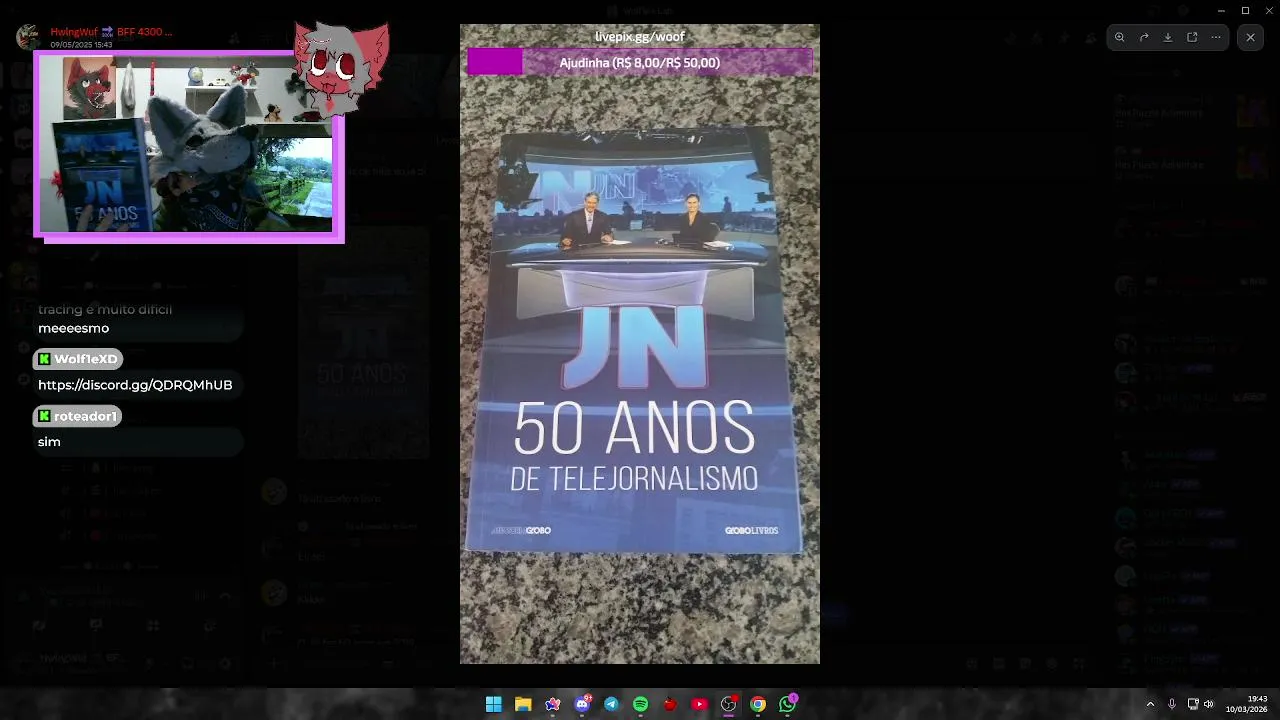1280x720 pixels.
Task: Zoom the image with the magnifier icon
Action: click(1120, 37)
